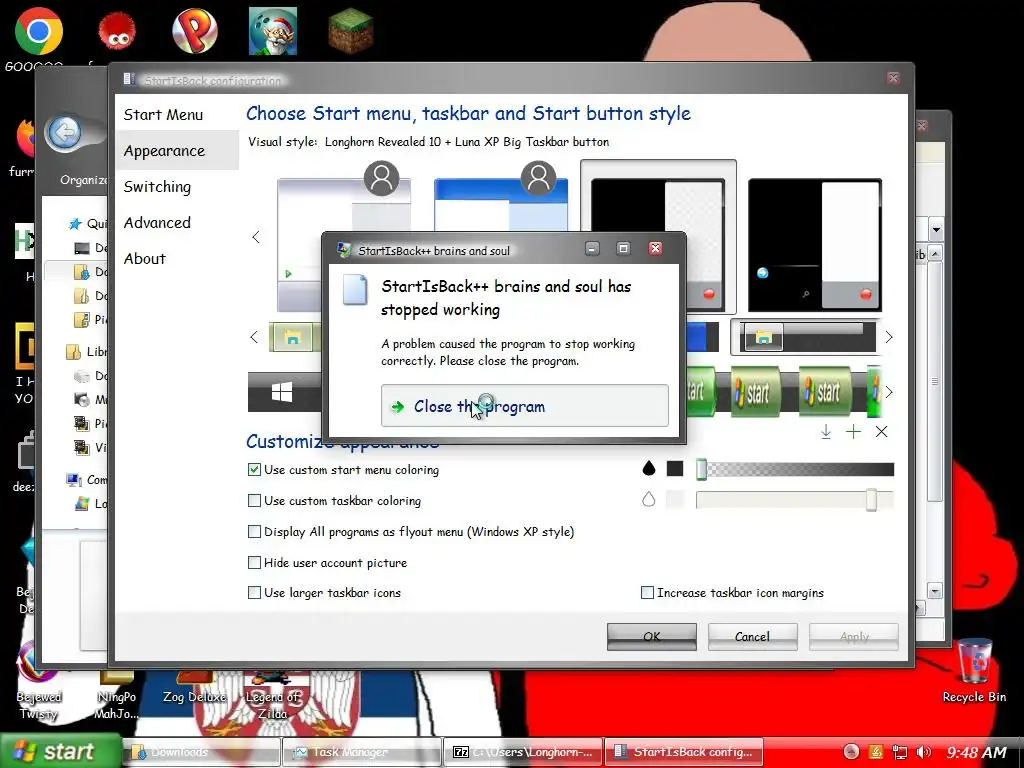Click the volume speaker tray icon

(x=923, y=752)
